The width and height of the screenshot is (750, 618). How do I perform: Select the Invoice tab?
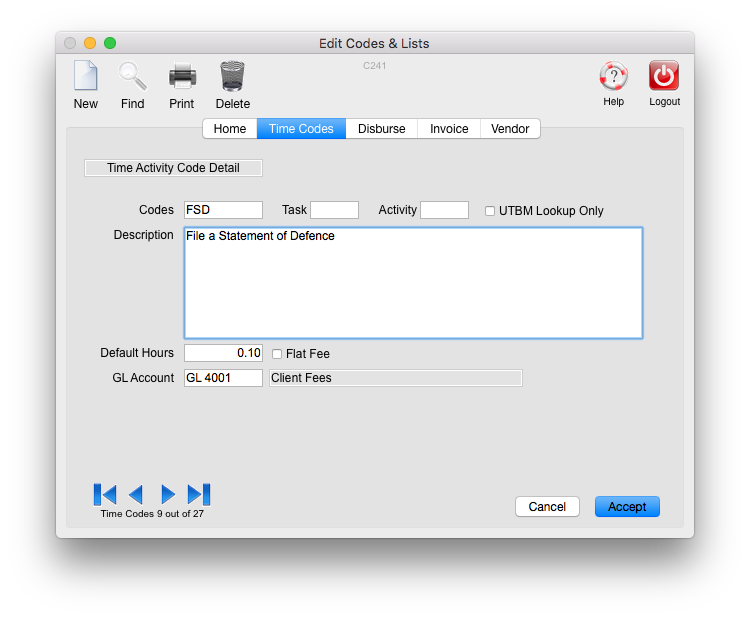(449, 129)
